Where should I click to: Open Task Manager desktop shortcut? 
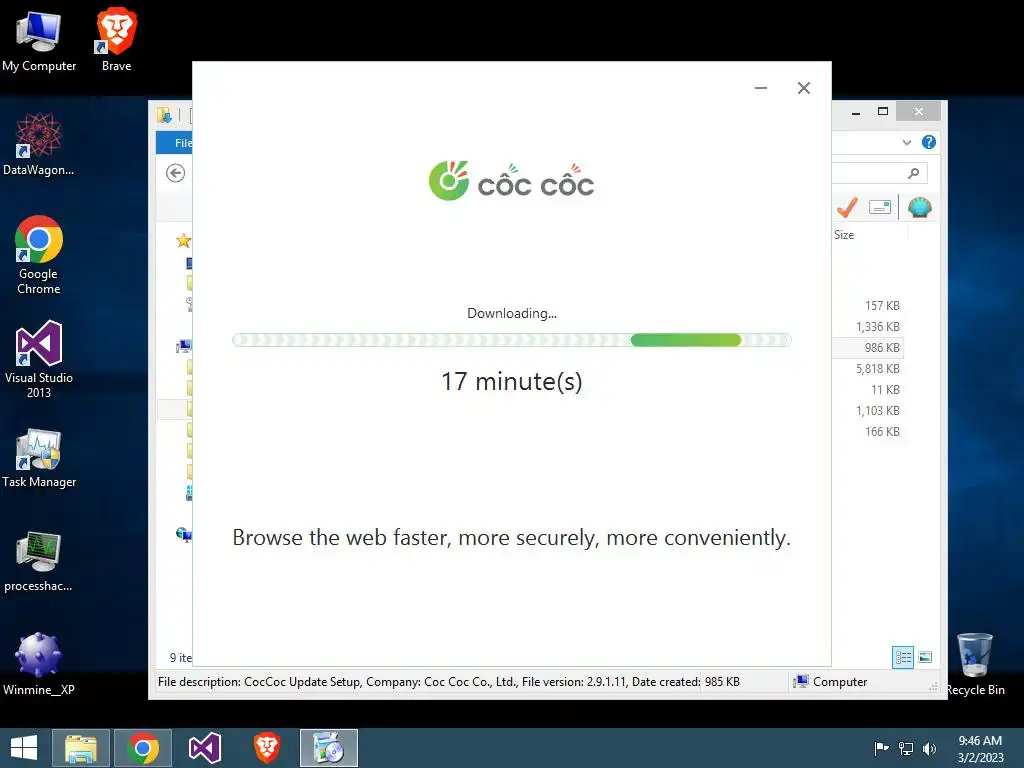point(39,458)
